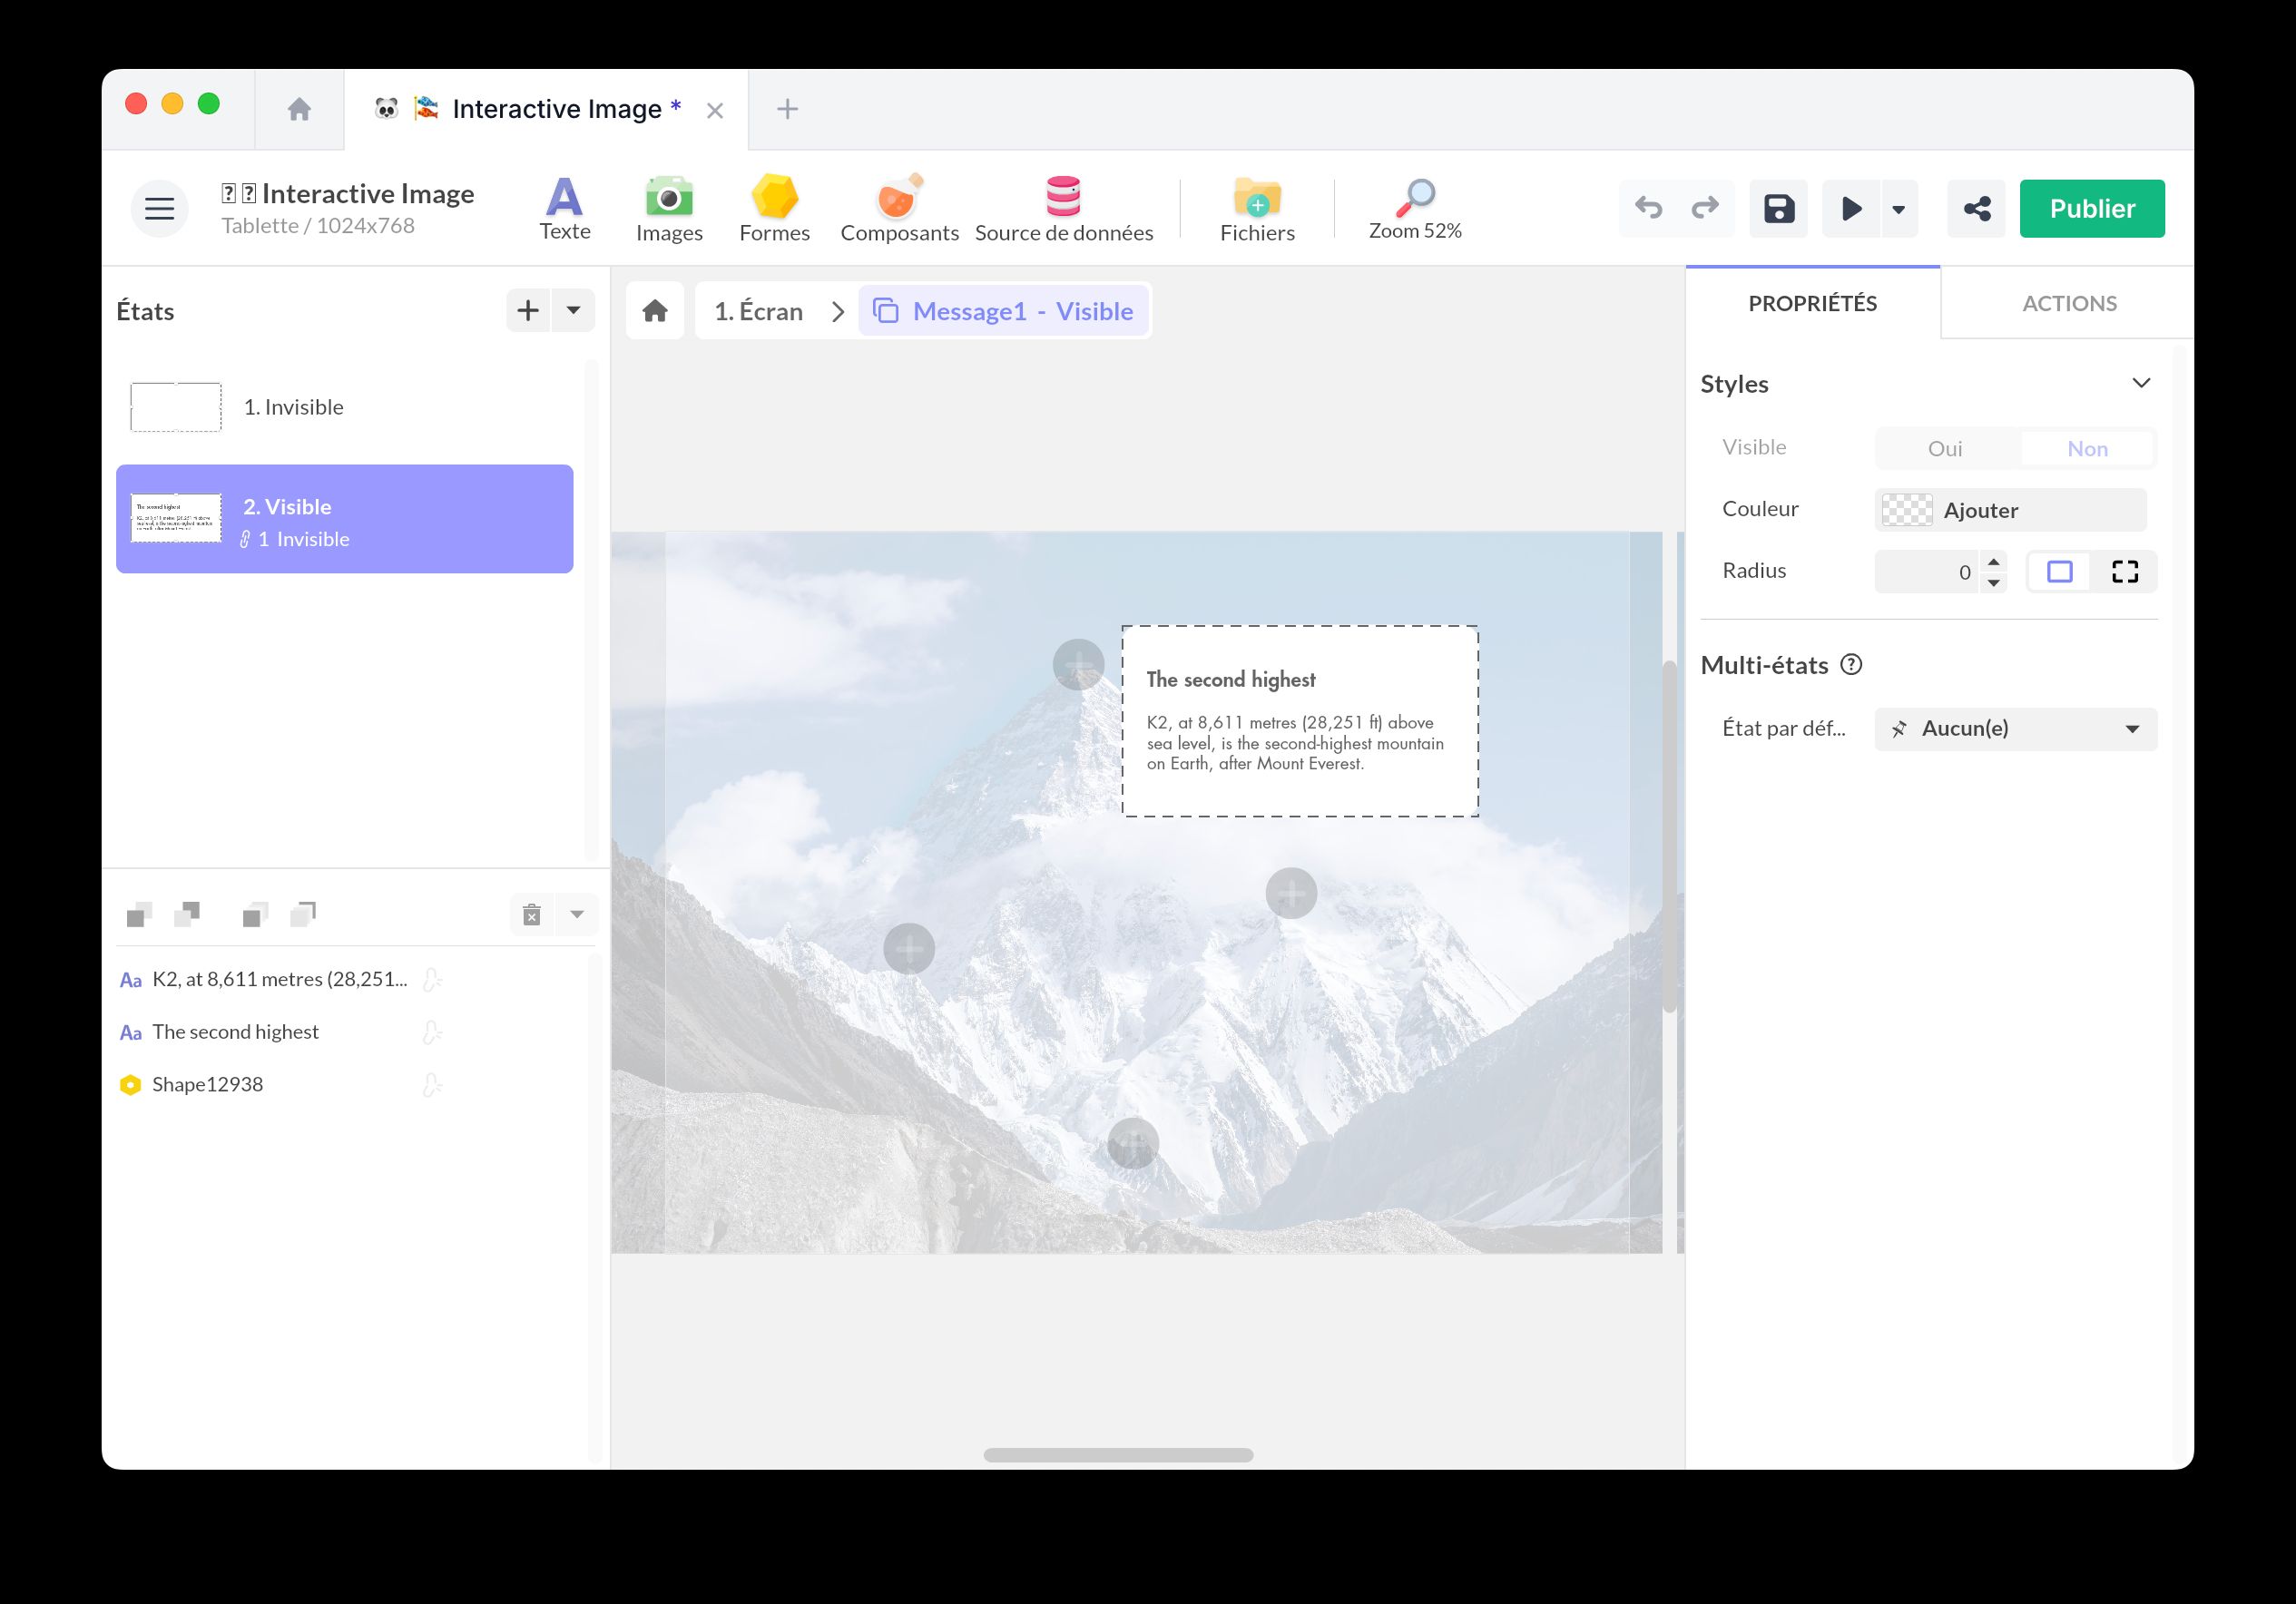Image resolution: width=2296 pixels, height=1604 pixels.
Task: Click the Publier button
Action: [2091, 209]
